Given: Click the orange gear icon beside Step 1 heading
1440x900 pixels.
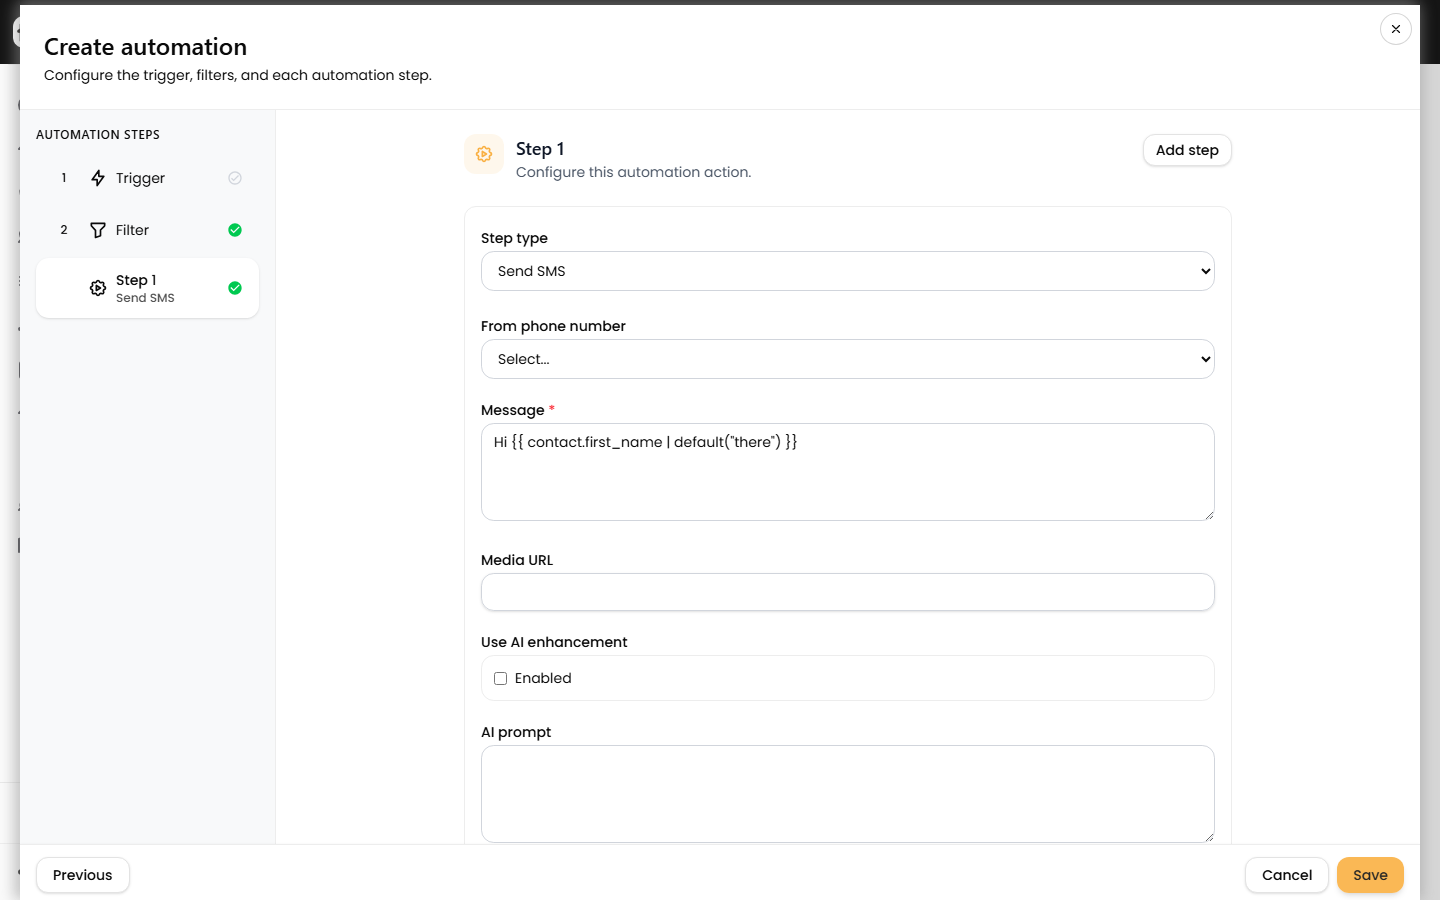Looking at the screenshot, I should (484, 154).
